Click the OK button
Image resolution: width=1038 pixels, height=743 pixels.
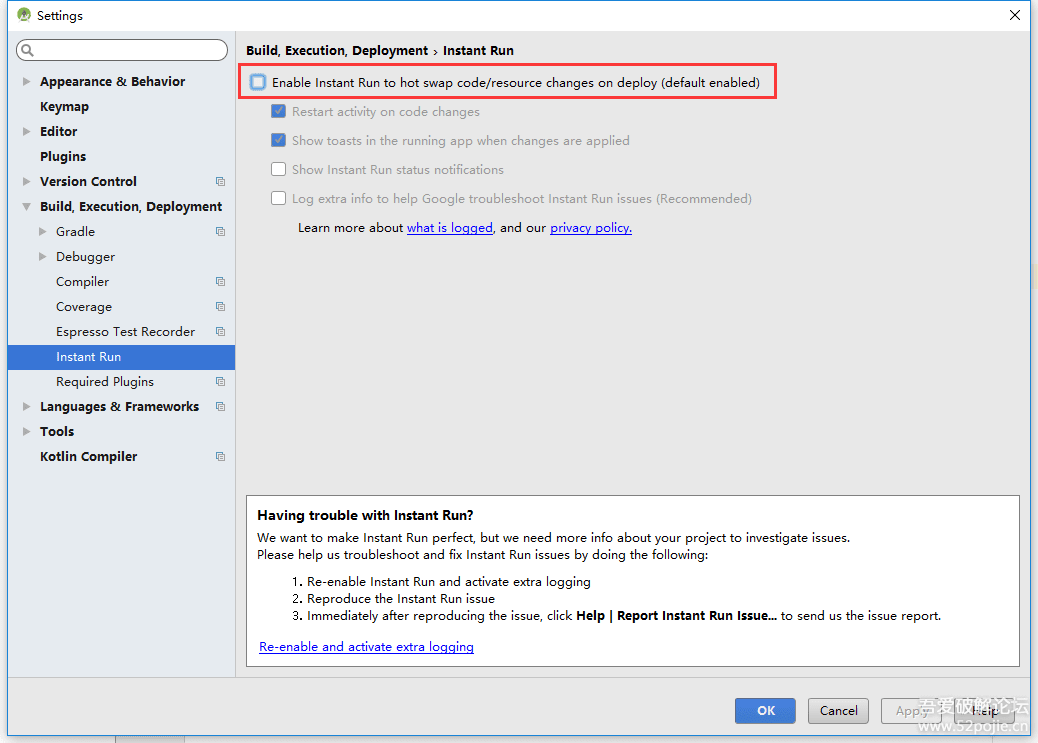[765, 711]
